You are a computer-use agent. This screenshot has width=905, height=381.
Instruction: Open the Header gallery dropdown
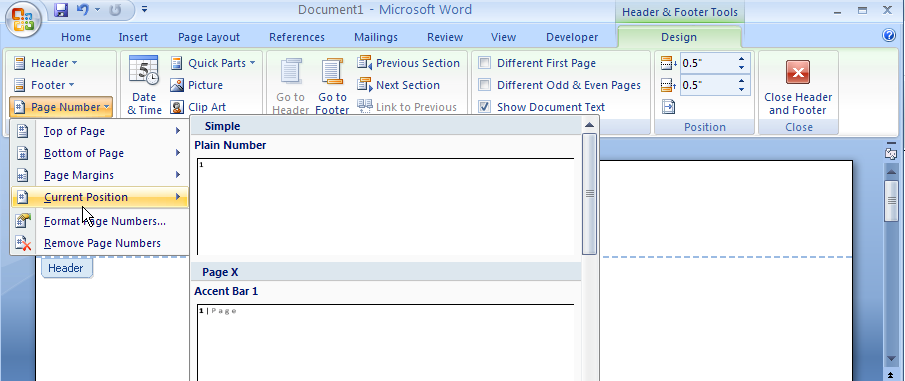46,63
